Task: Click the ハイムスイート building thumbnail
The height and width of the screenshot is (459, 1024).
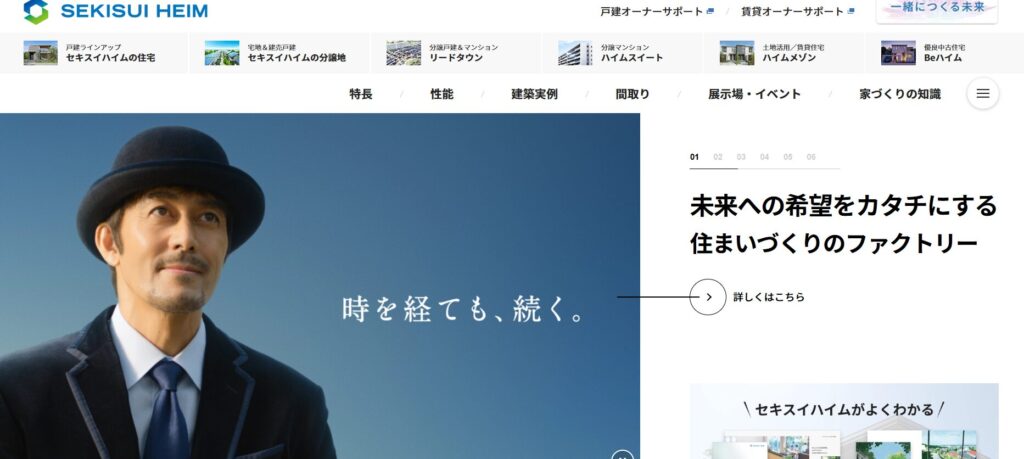Action: pos(575,53)
